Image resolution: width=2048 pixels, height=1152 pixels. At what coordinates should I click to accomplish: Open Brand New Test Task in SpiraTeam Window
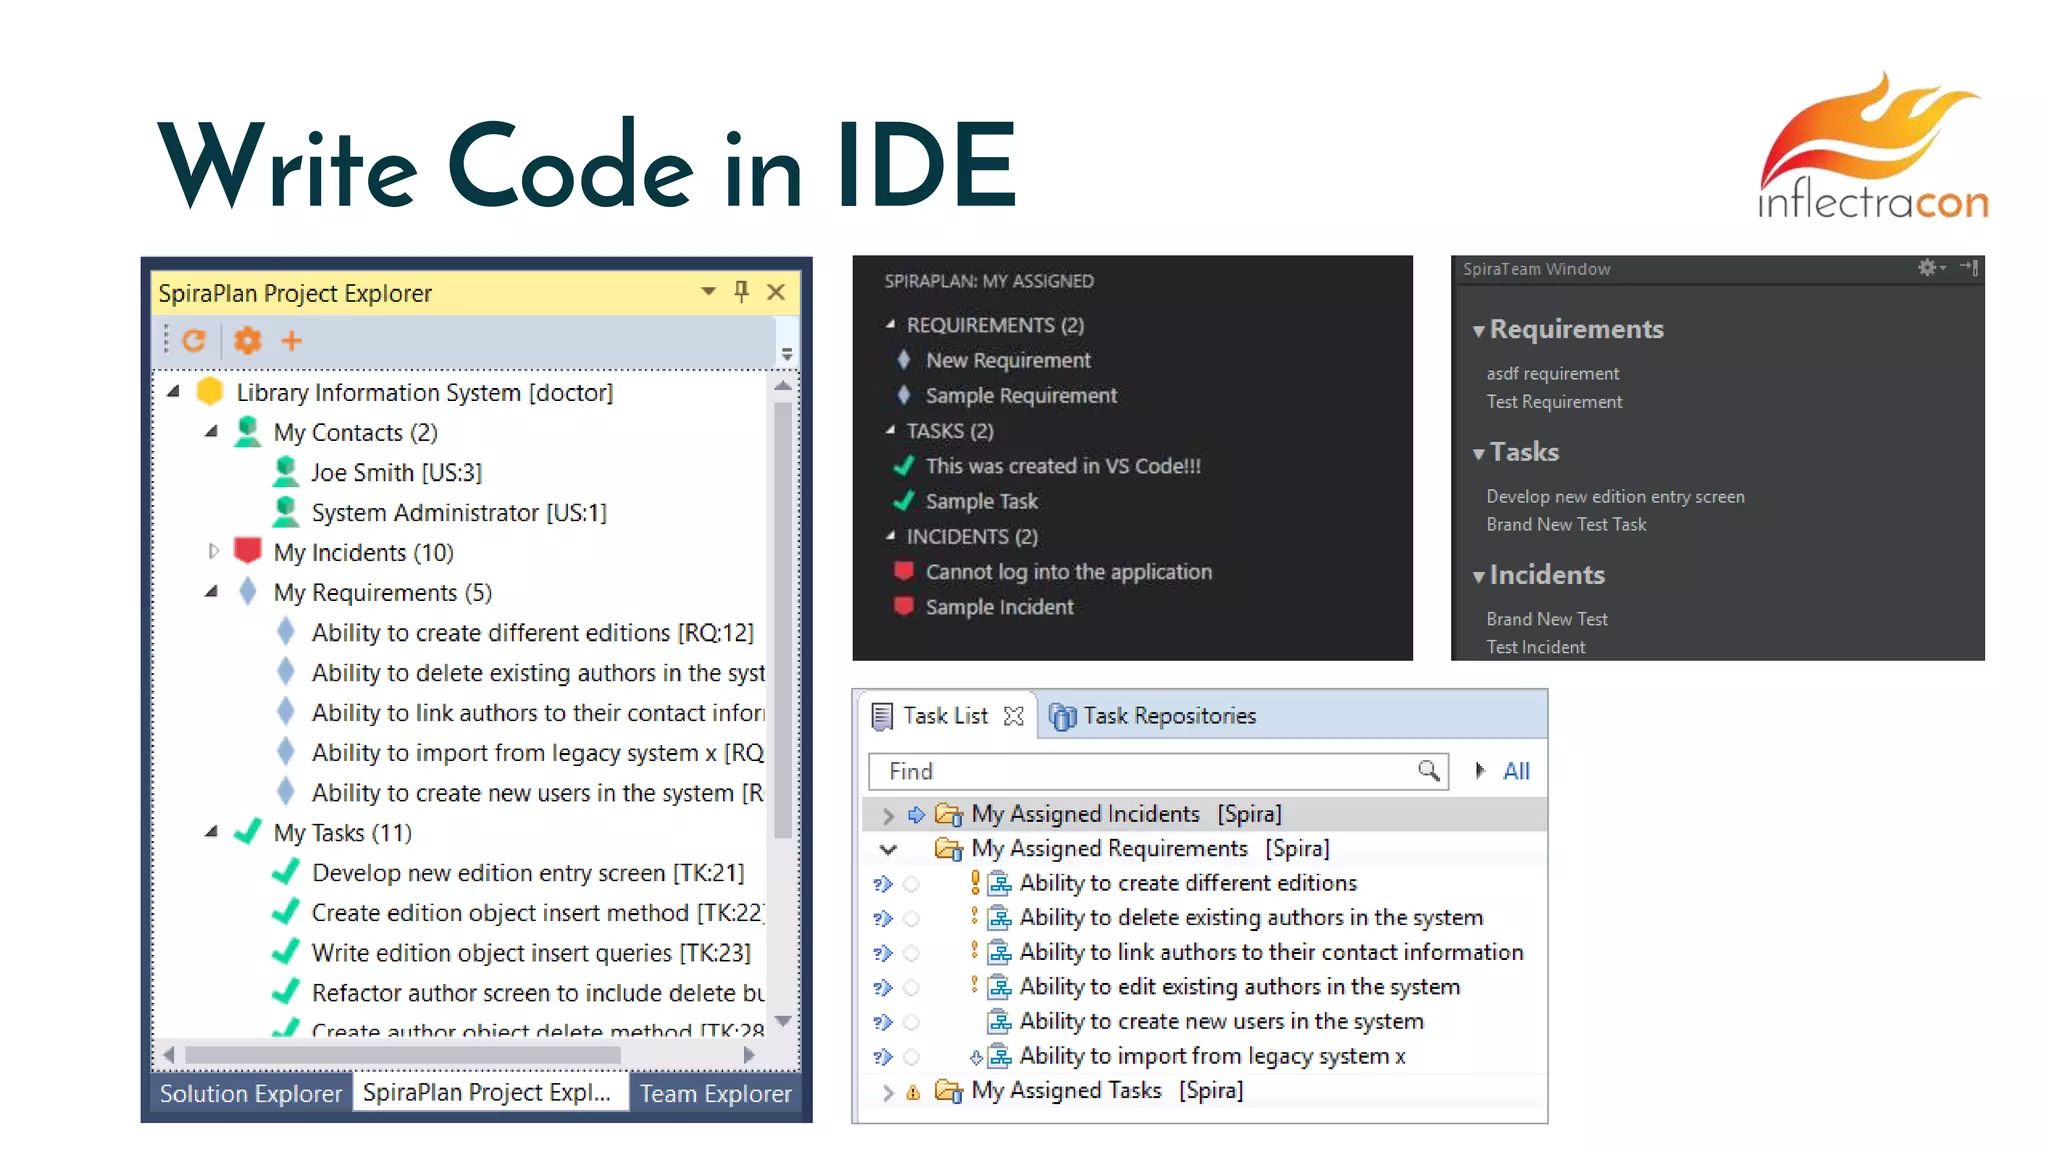(1566, 524)
